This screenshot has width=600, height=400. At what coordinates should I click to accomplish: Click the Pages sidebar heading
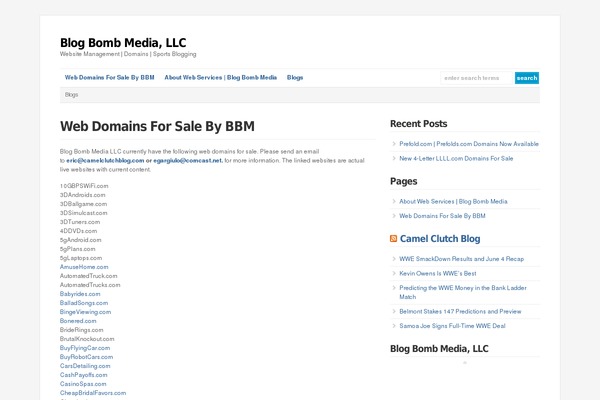404,181
